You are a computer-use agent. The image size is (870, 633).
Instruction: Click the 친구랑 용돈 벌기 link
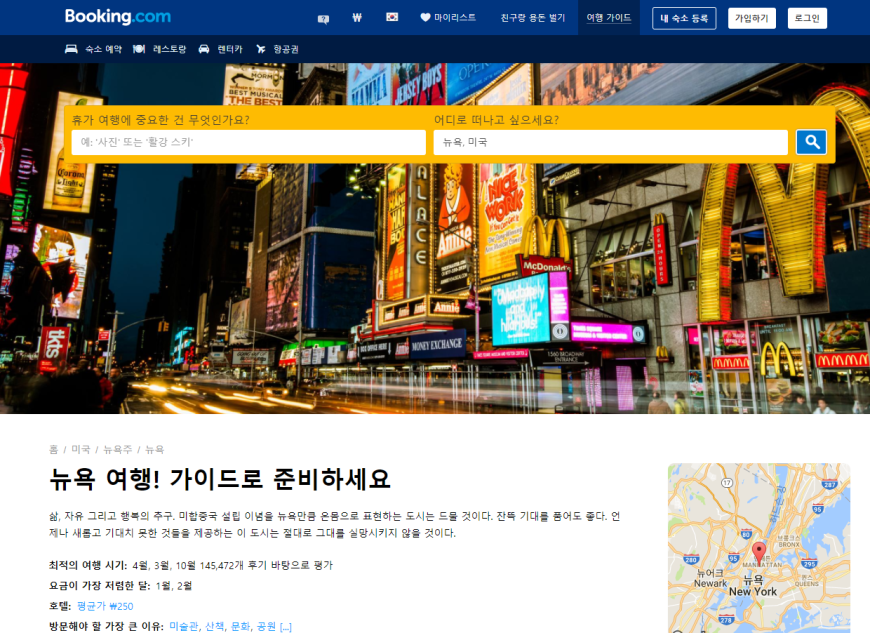click(533, 18)
